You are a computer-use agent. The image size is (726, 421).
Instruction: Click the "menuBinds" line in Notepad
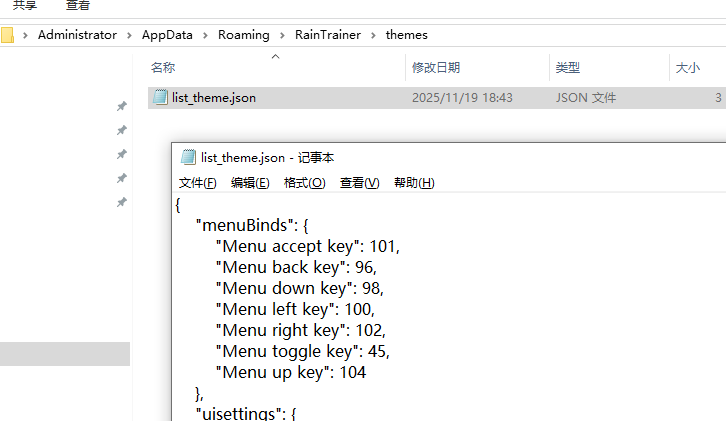(x=252, y=226)
